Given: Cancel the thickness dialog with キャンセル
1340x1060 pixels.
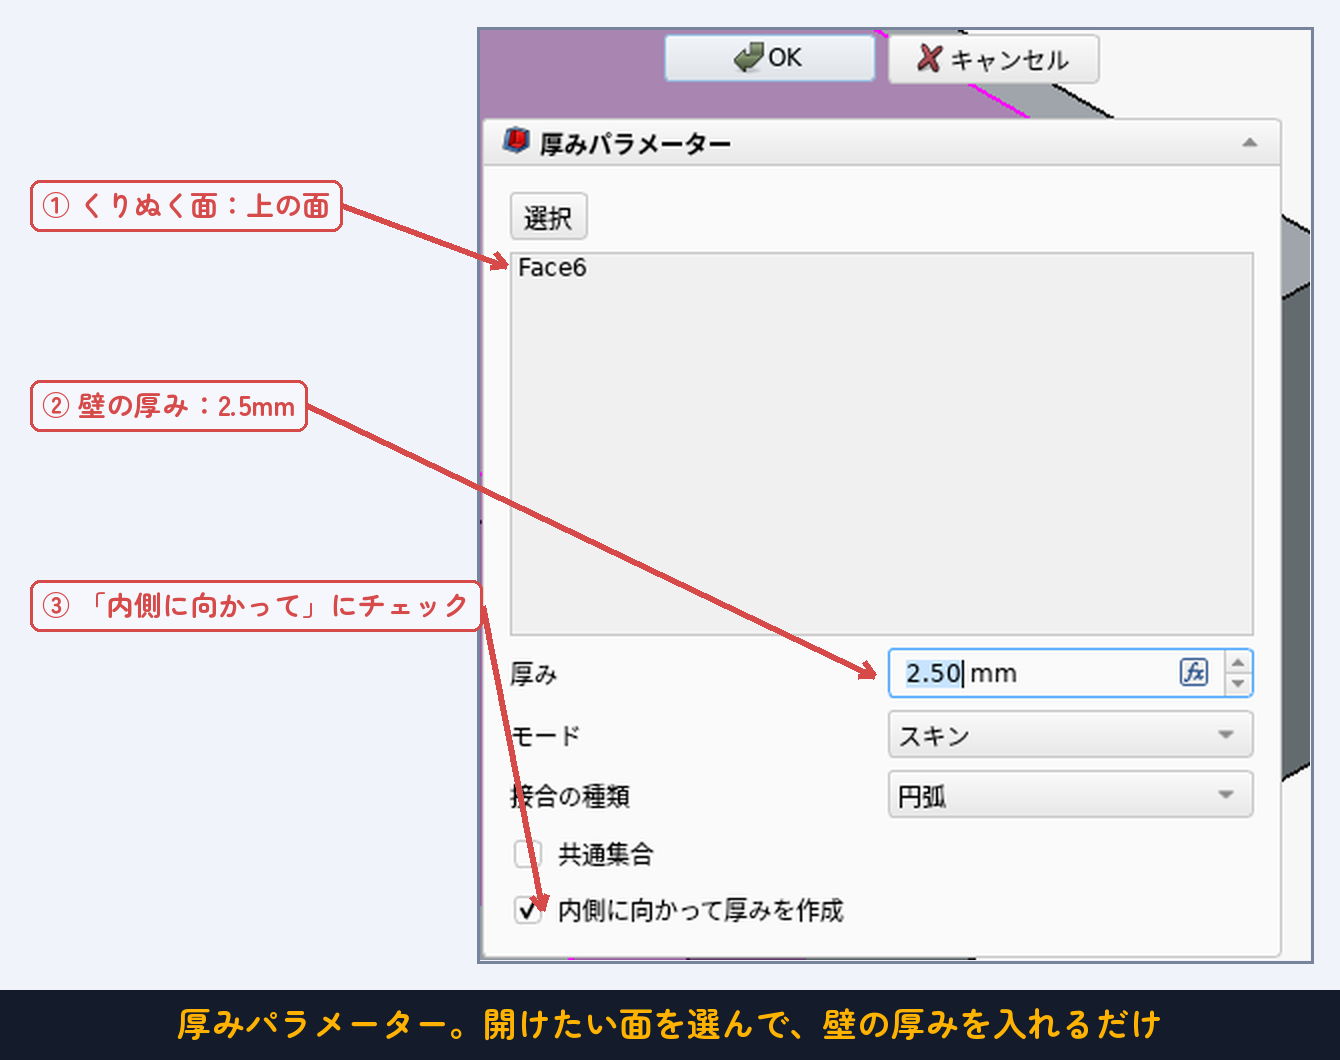Looking at the screenshot, I should (993, 59).
